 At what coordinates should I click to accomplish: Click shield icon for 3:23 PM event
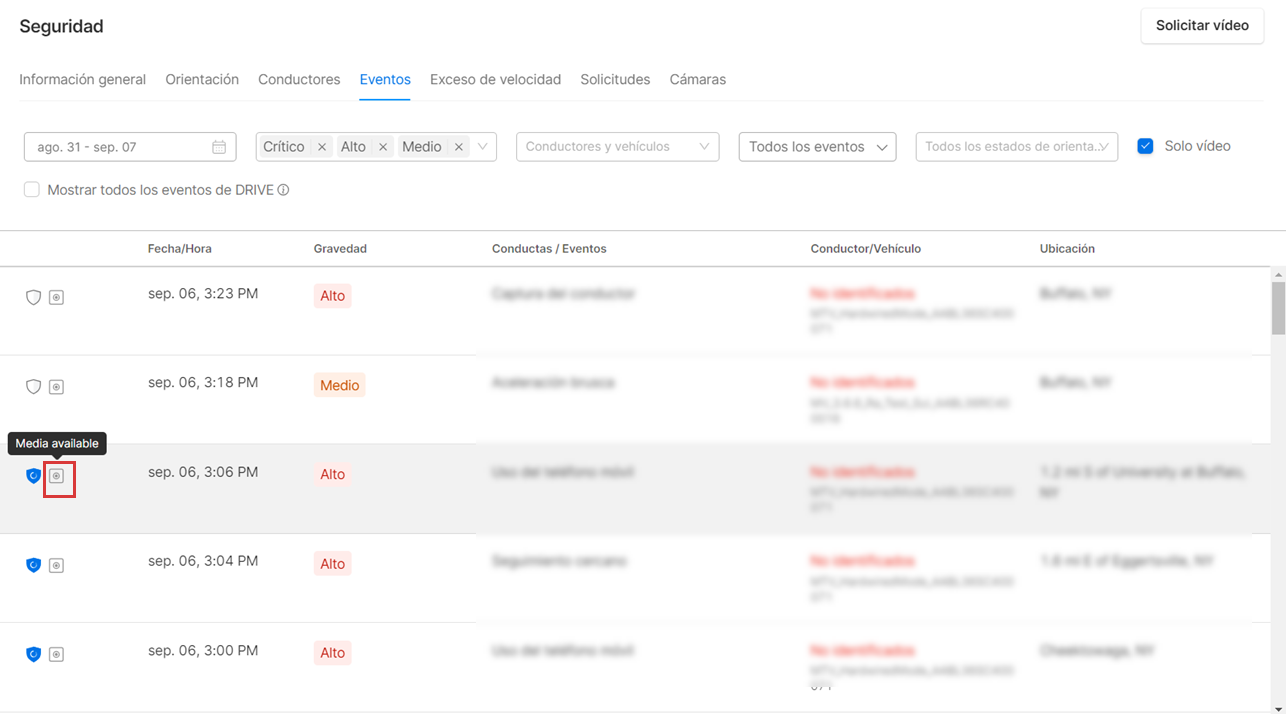click(33, 297)
